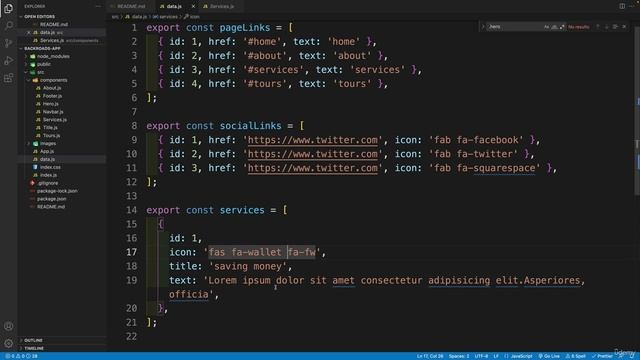
Task: Open Hero.js in the file tree
Action: point(51,104)
